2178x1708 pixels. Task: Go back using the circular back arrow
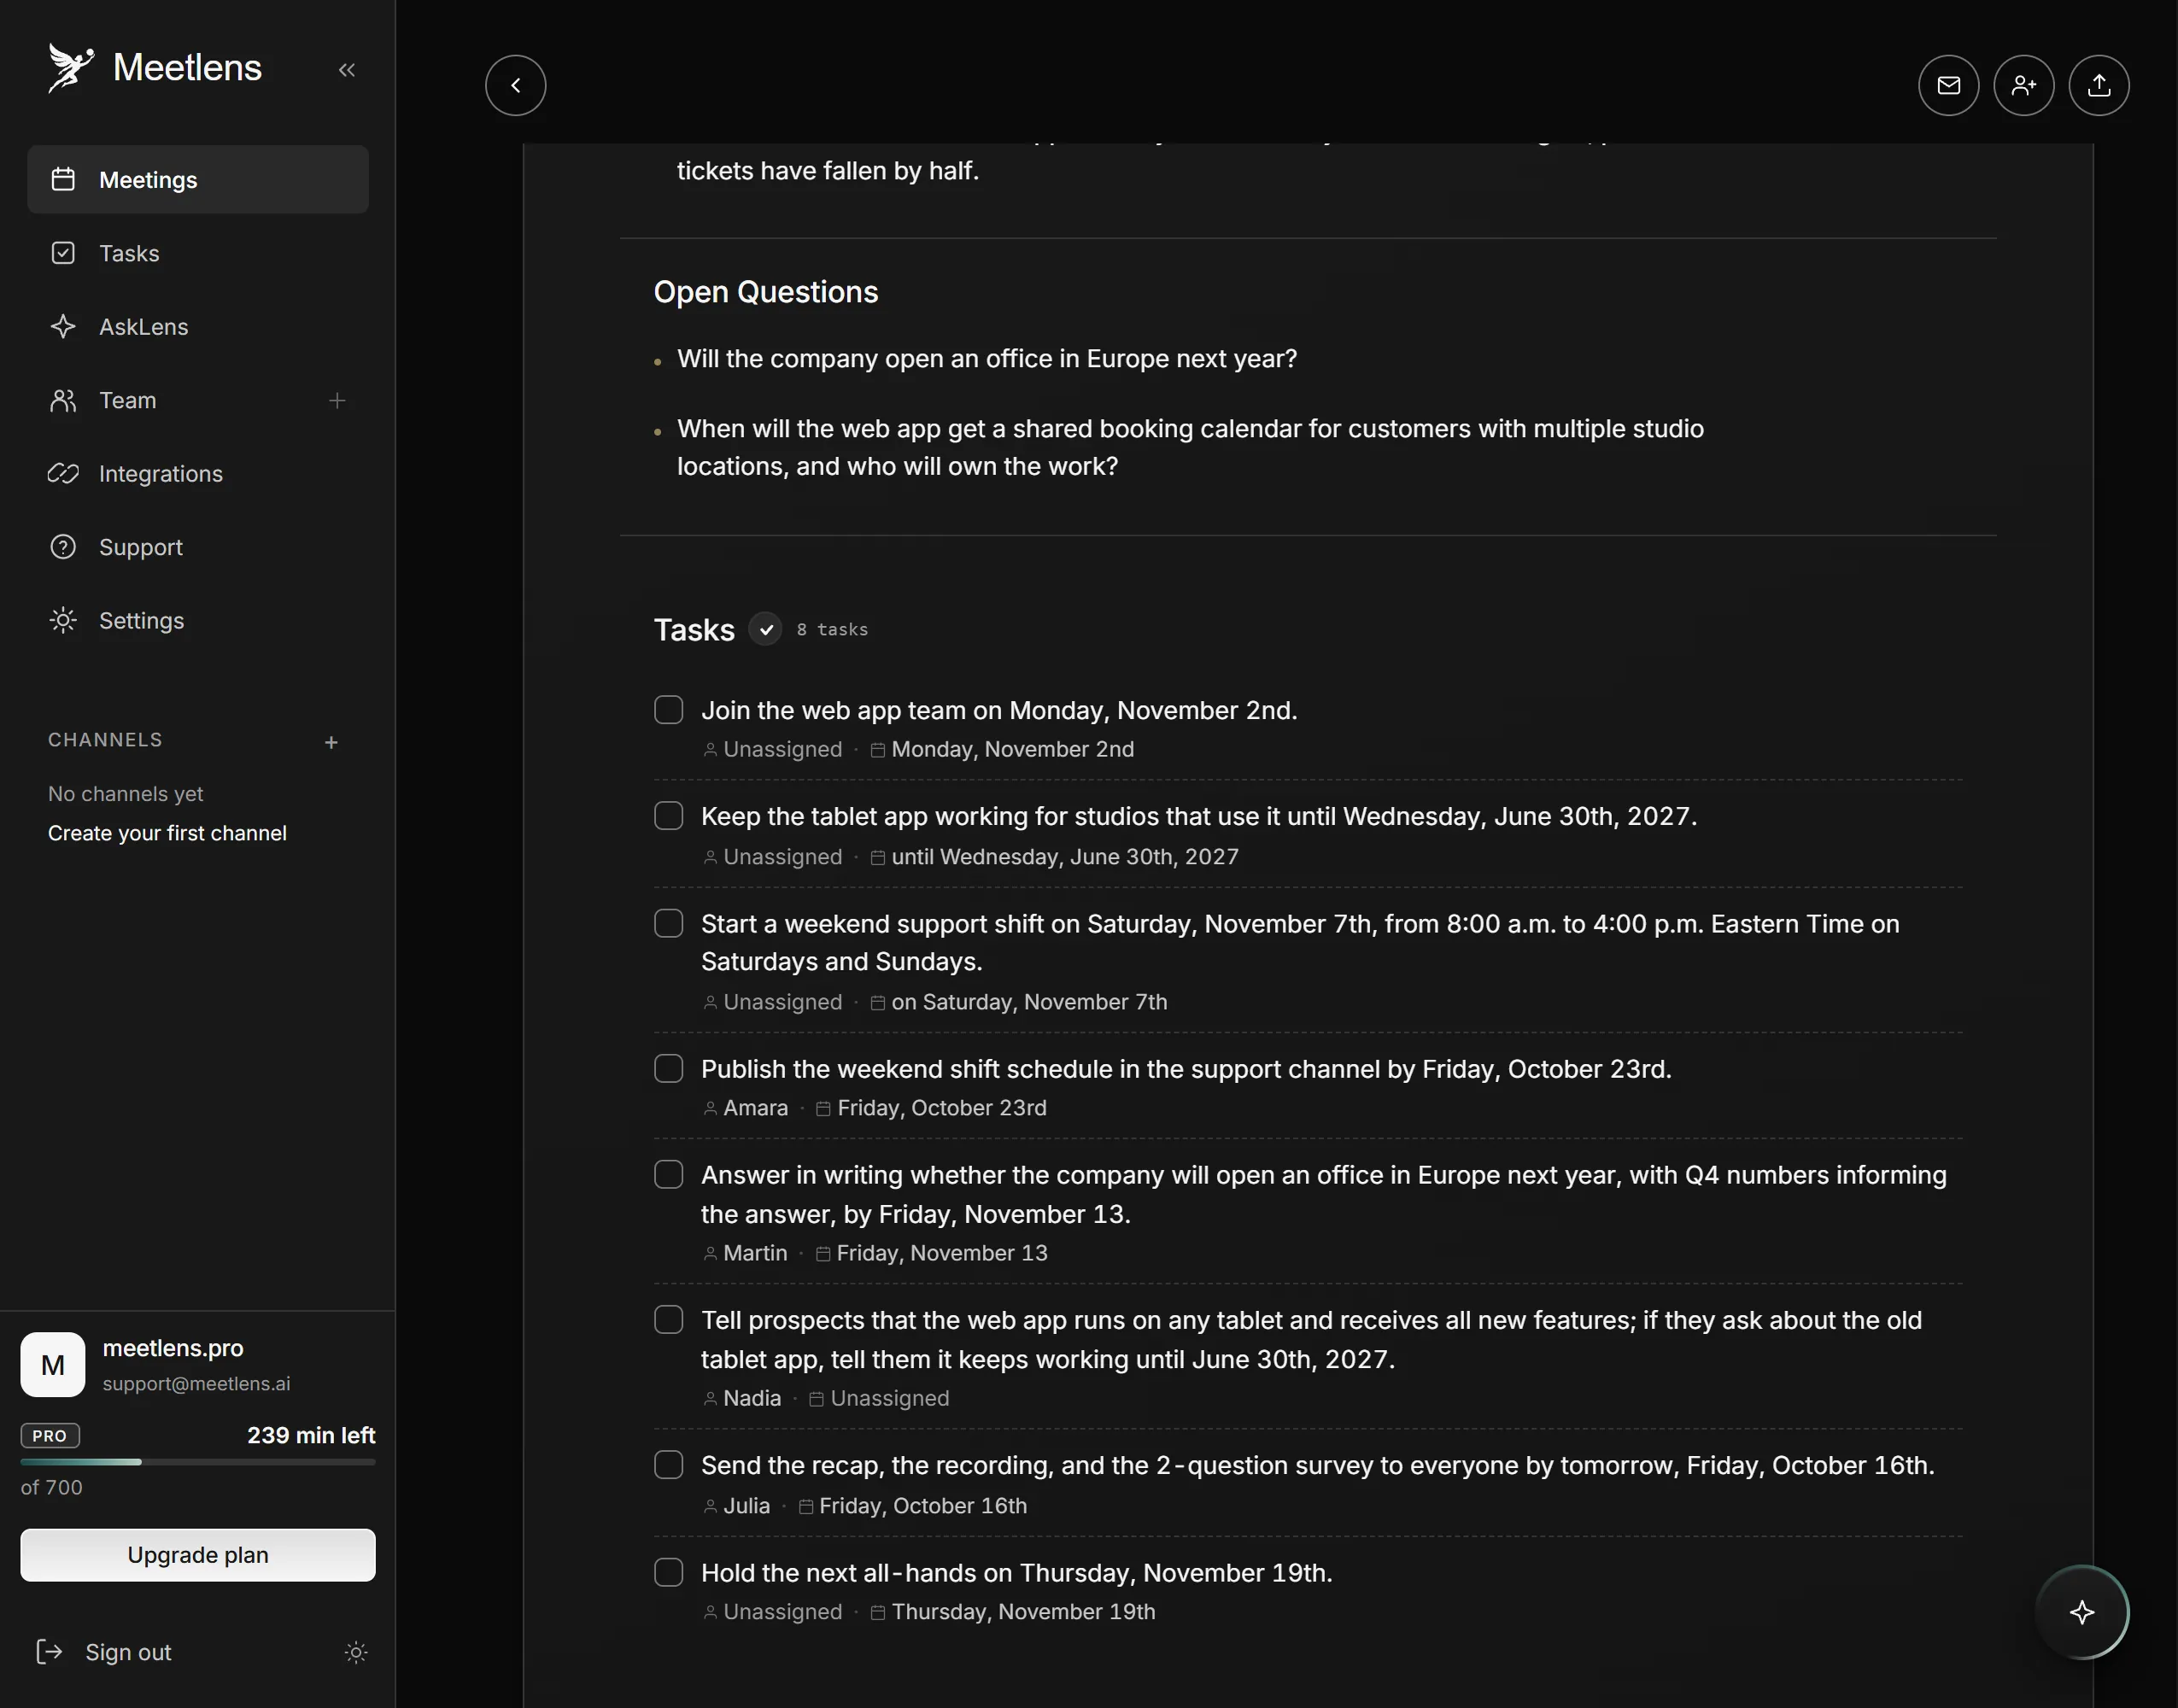(x=515, y=85)
